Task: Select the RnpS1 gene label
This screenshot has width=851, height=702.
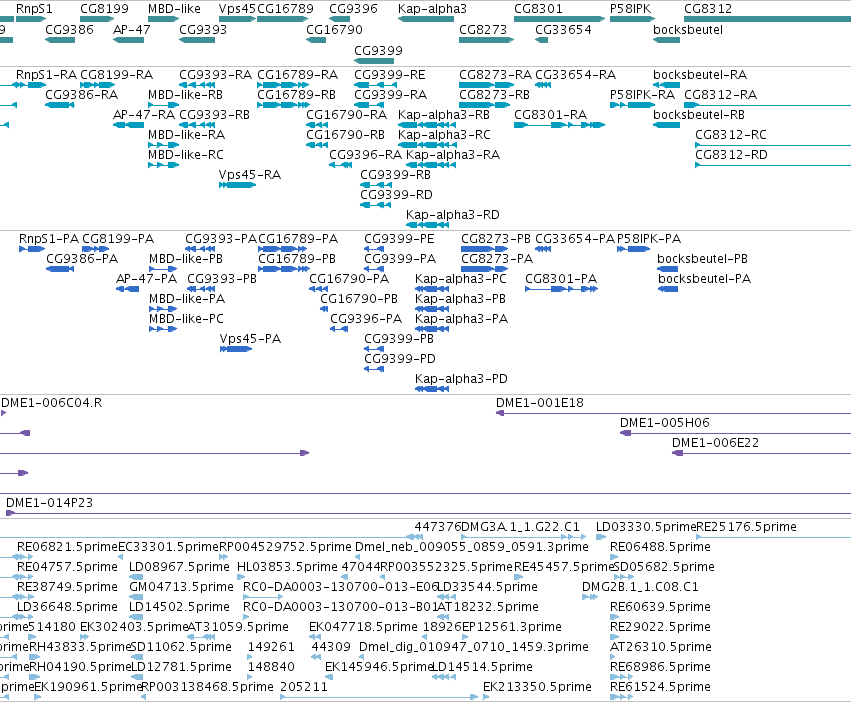Action: 34,9
